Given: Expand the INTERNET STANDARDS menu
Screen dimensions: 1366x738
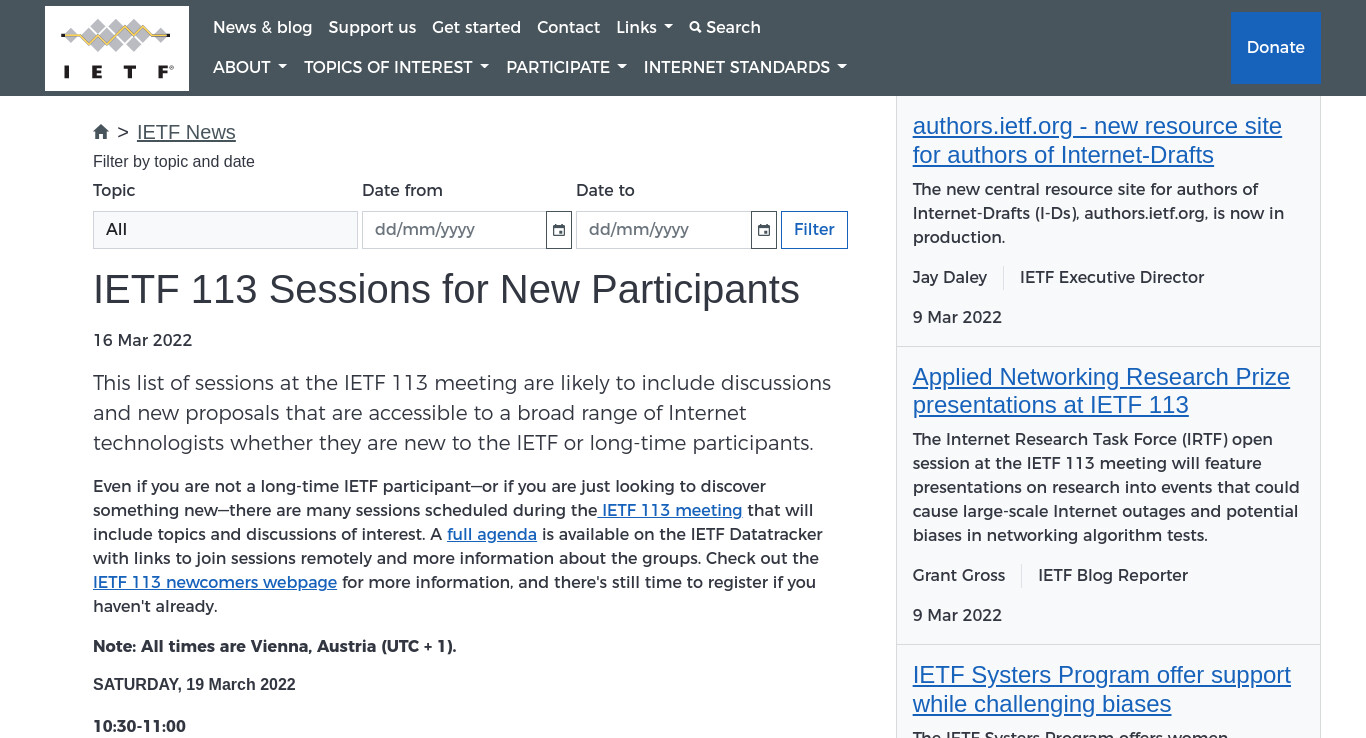Looking at the screenshot, I should pos(745,67).
